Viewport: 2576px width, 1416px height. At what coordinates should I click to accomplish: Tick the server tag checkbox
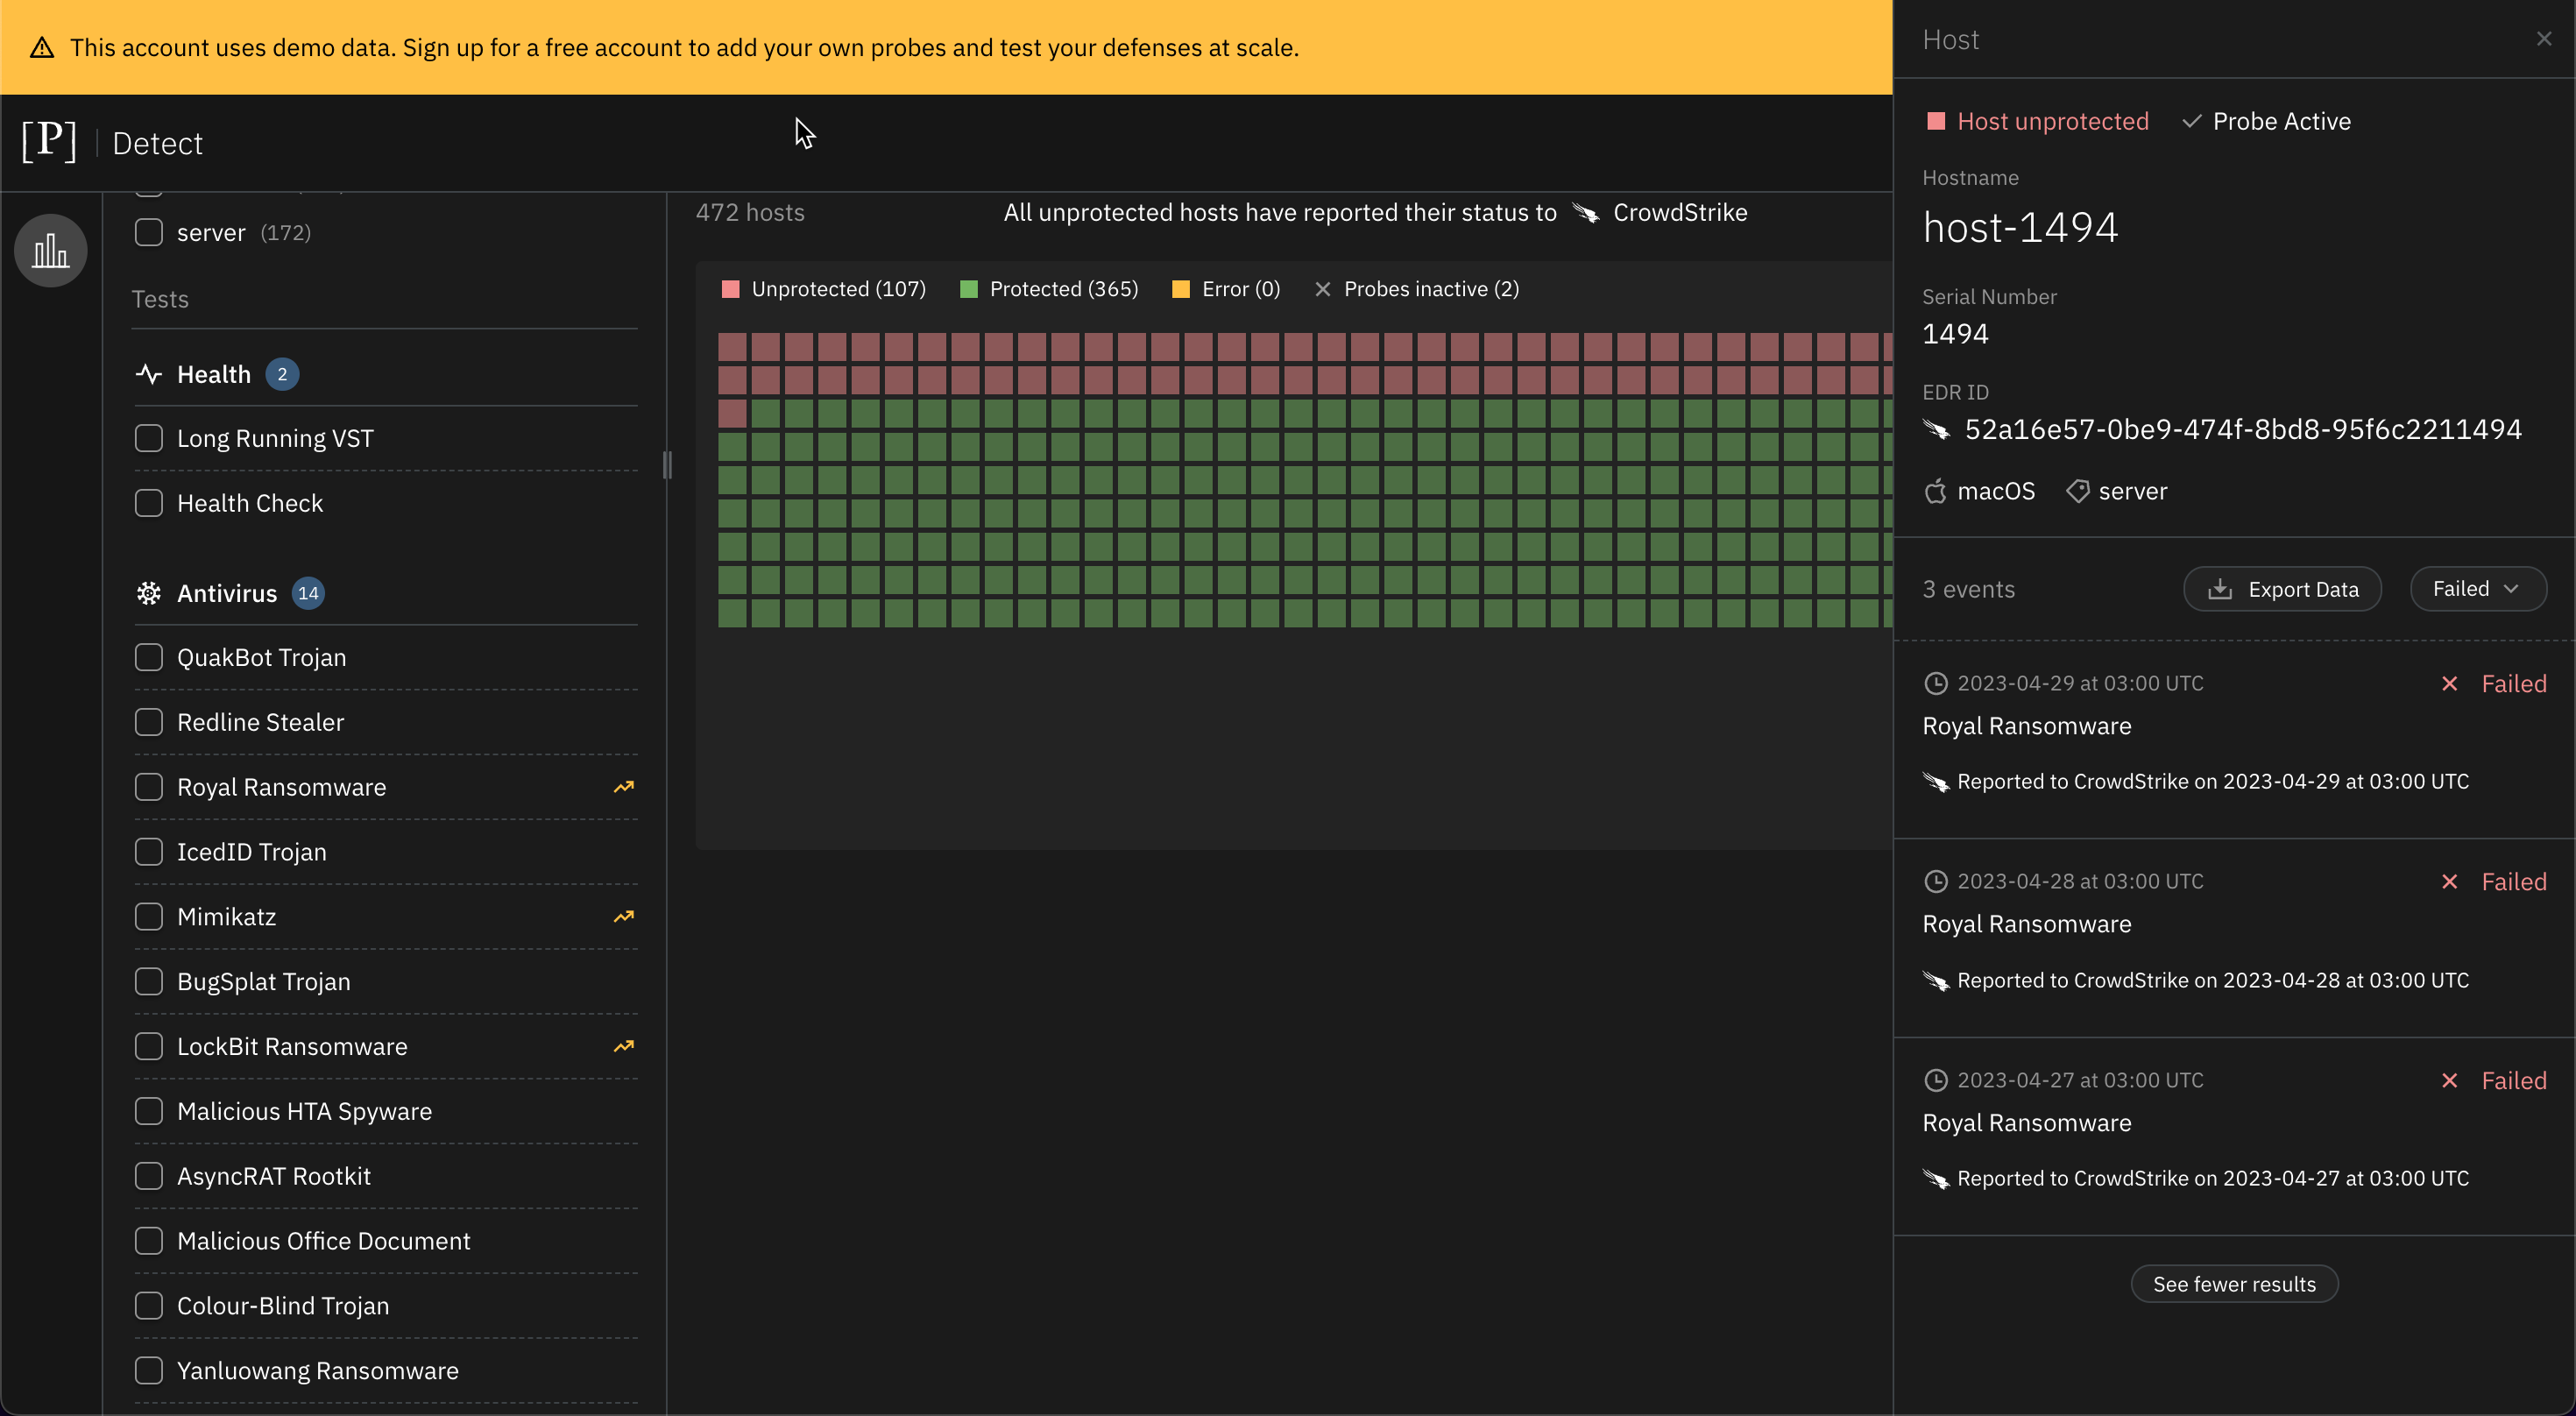[149, 232]
